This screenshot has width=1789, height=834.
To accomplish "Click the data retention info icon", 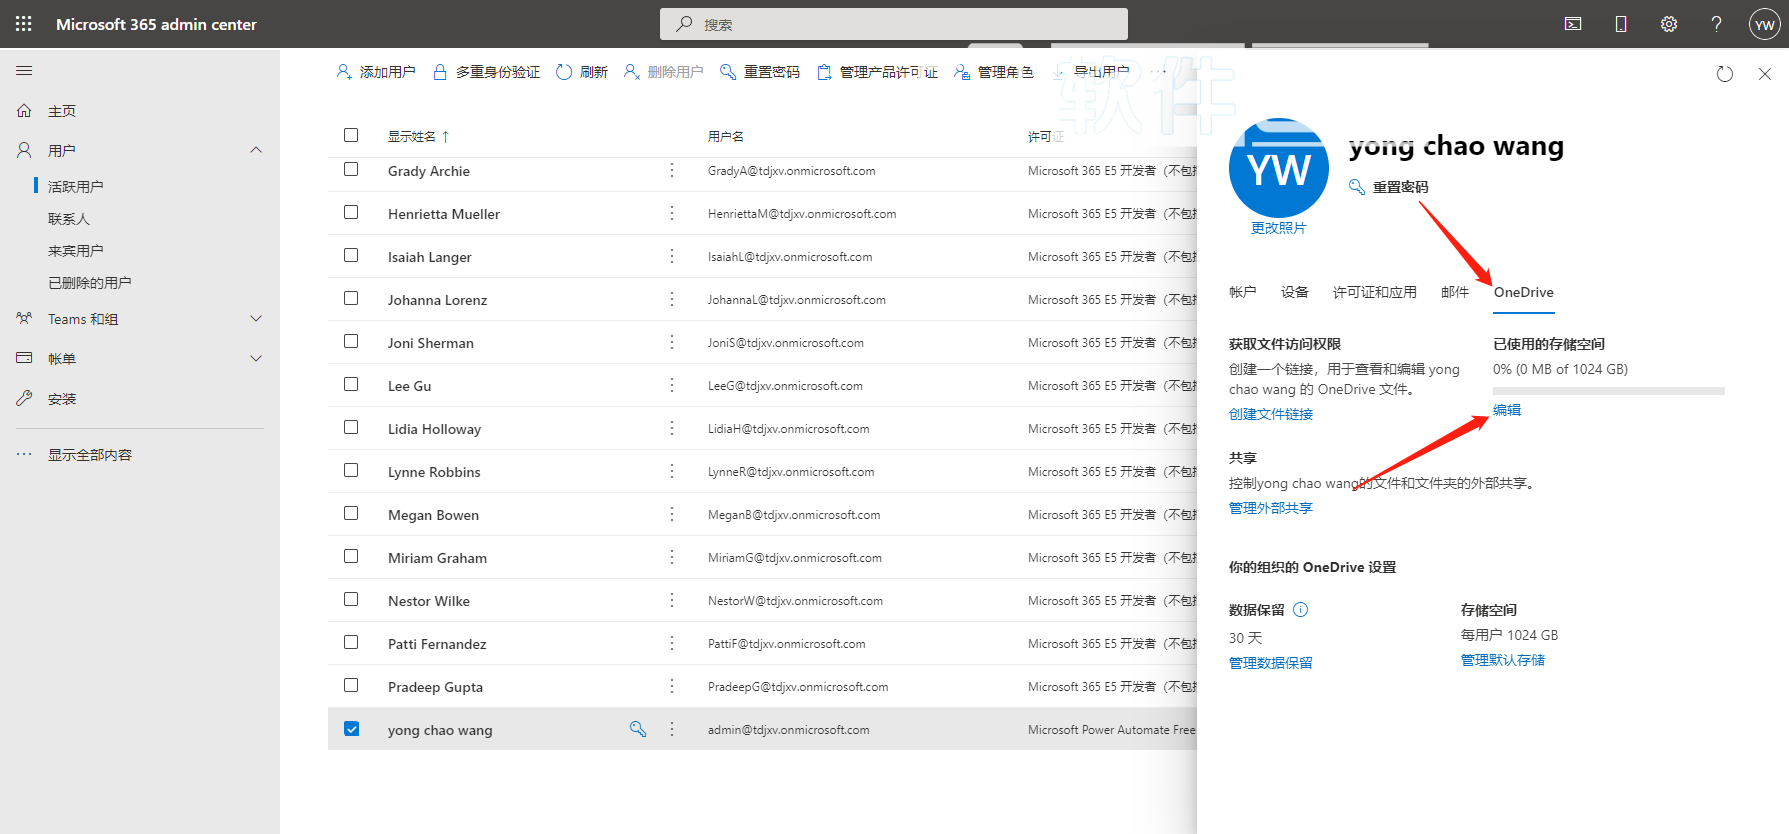I will (1300, 610).
